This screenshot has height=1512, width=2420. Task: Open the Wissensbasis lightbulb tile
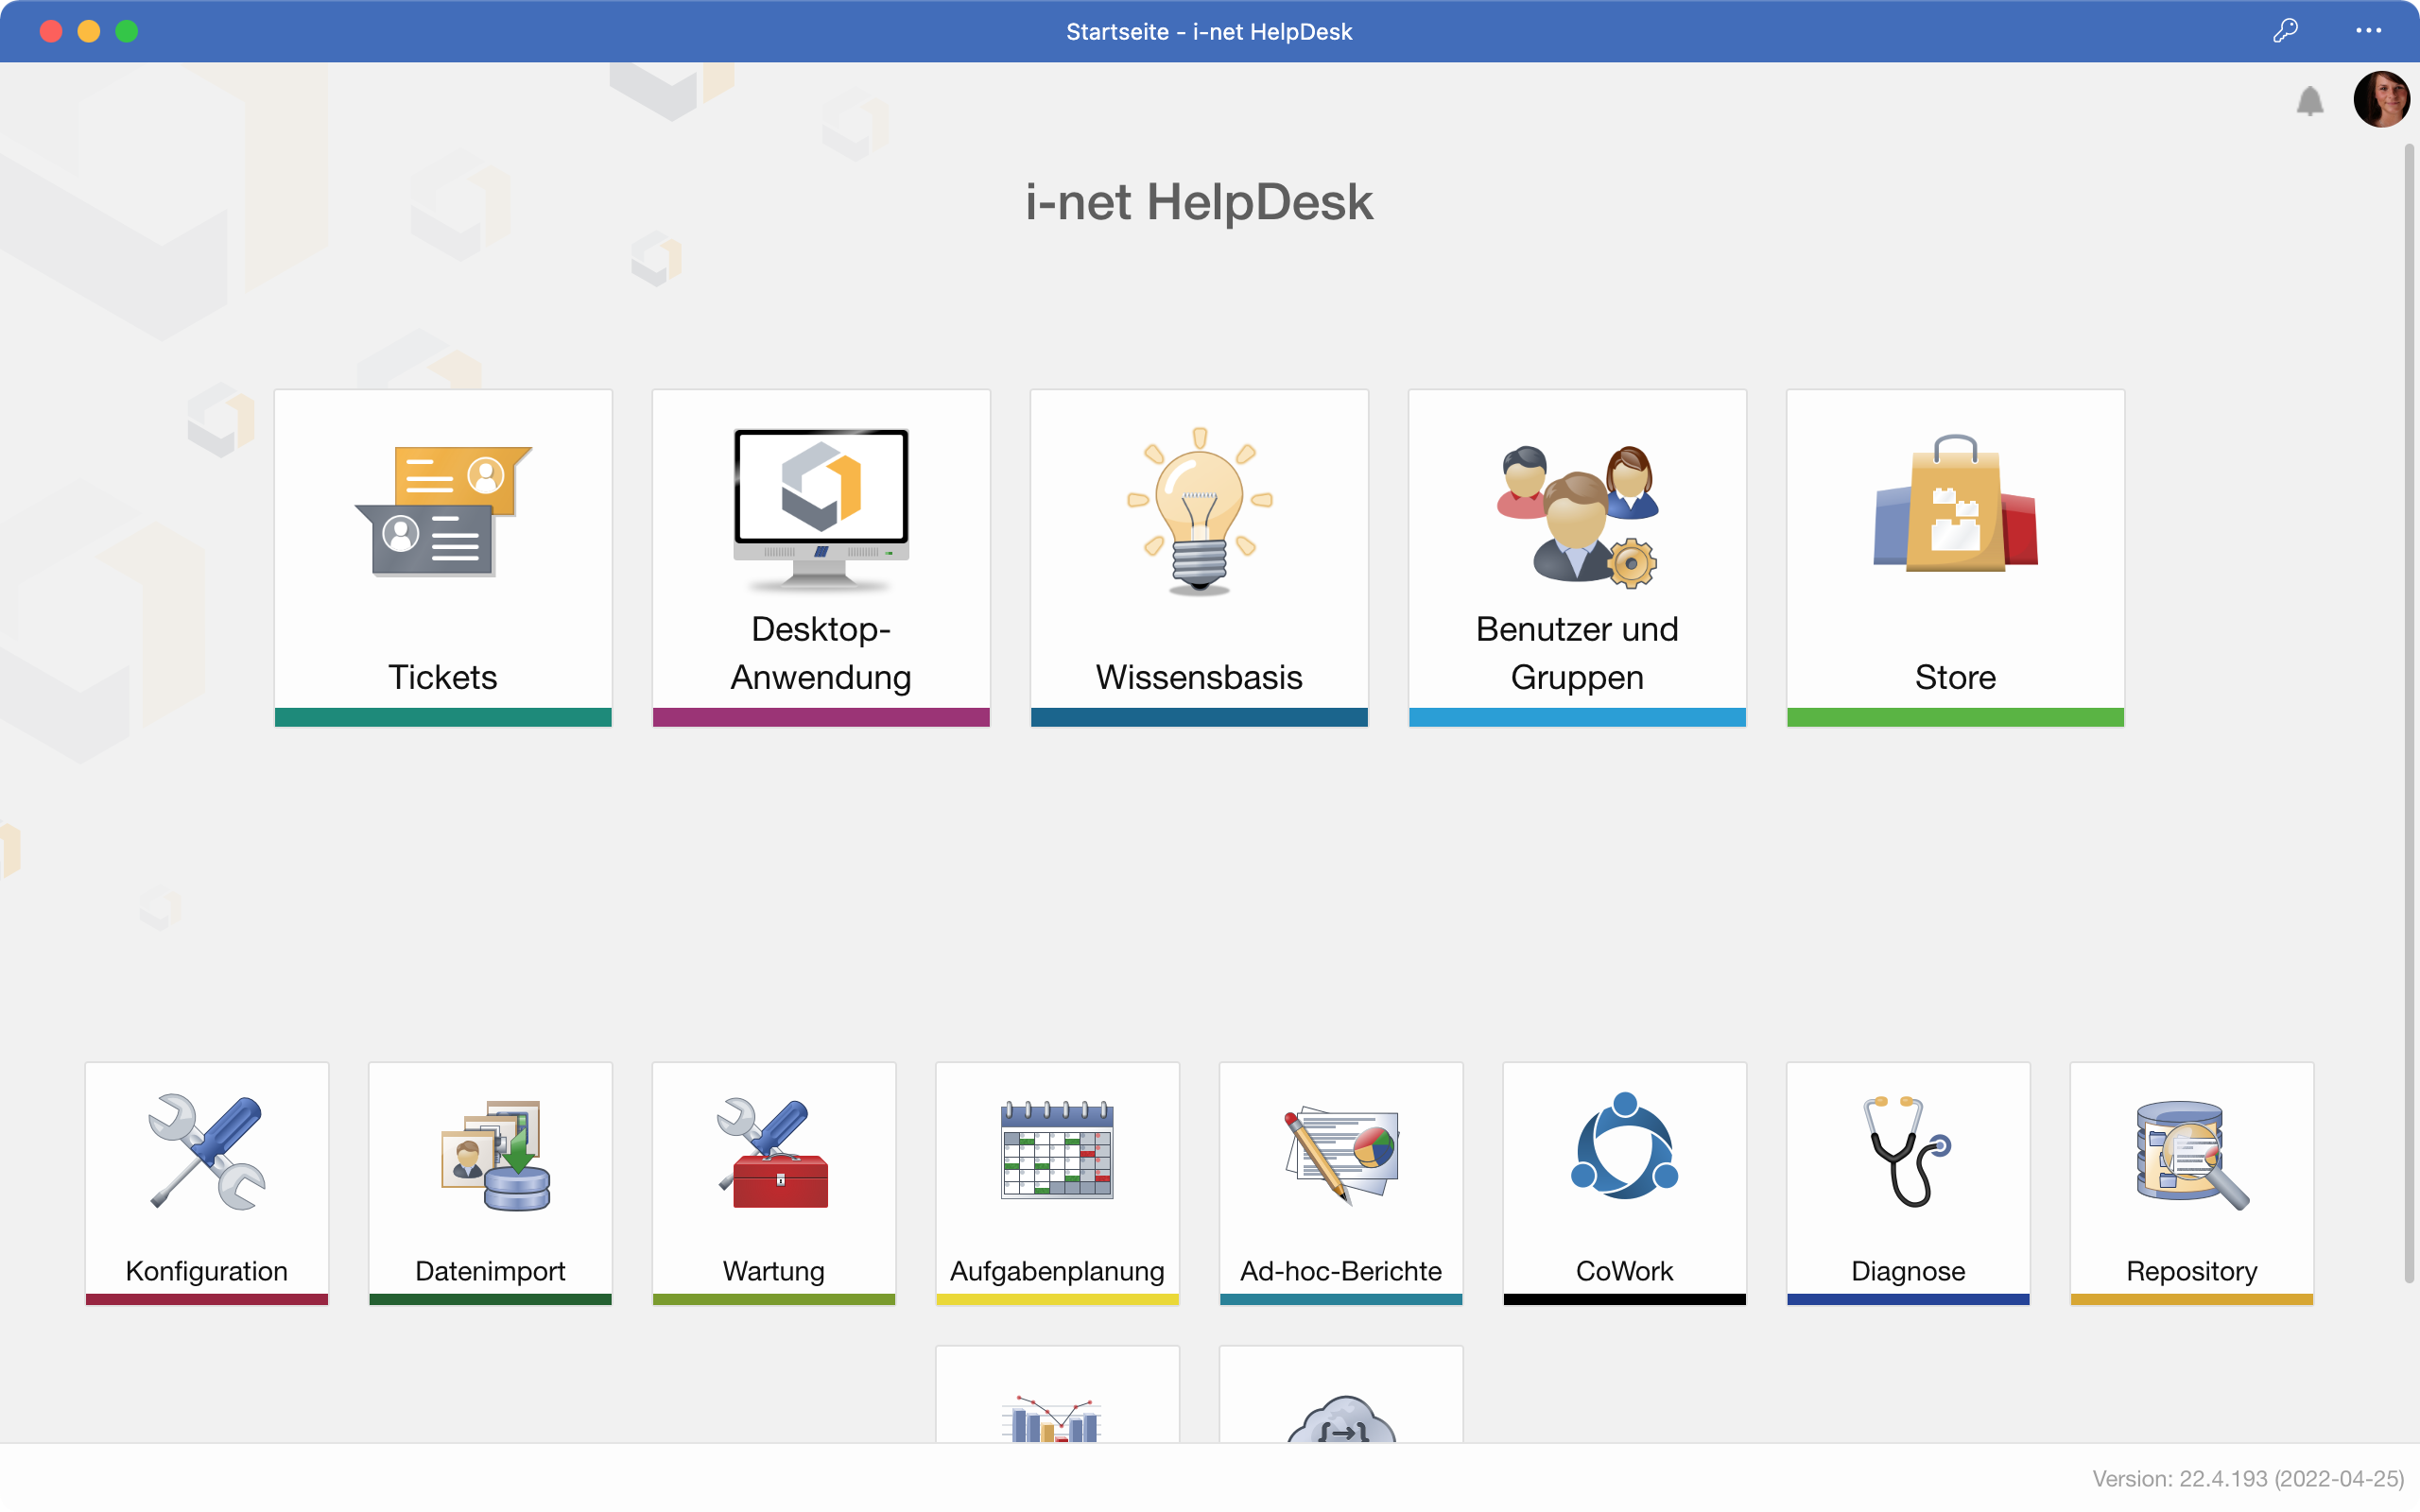pyautogui.click(x=1199, y=558)
